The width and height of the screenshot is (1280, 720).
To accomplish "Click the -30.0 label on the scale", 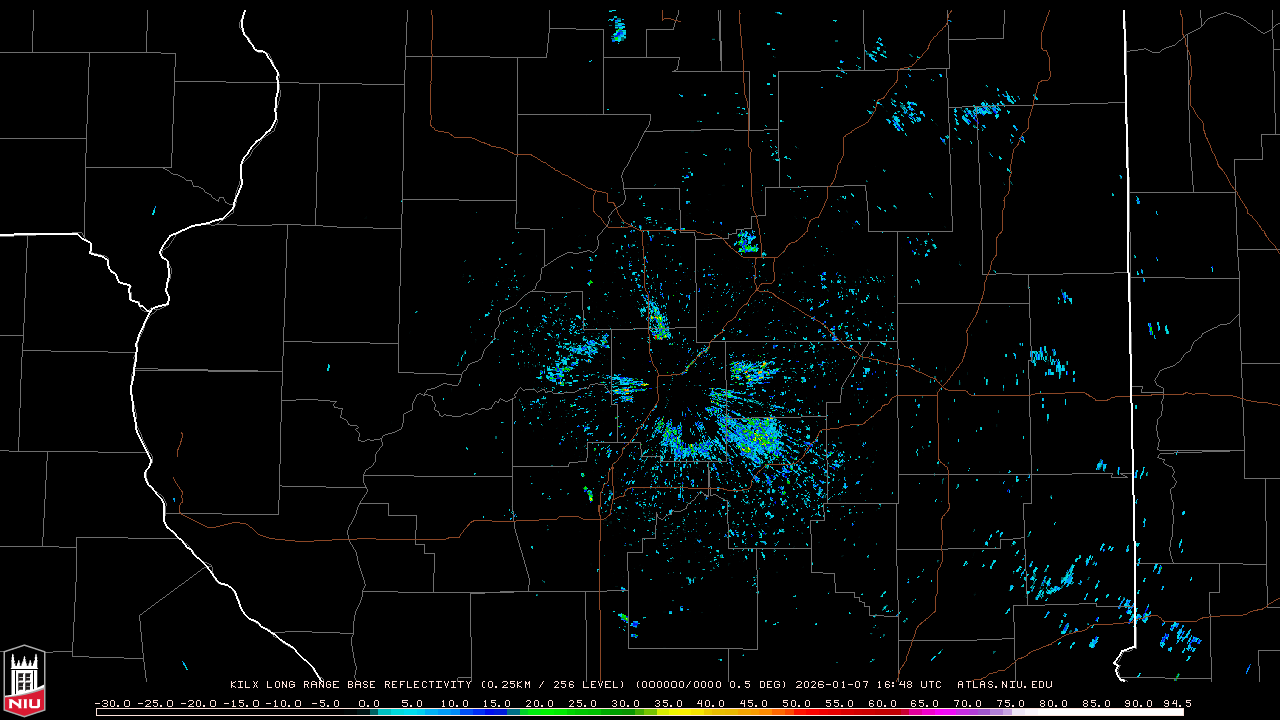I will (112, 703).
